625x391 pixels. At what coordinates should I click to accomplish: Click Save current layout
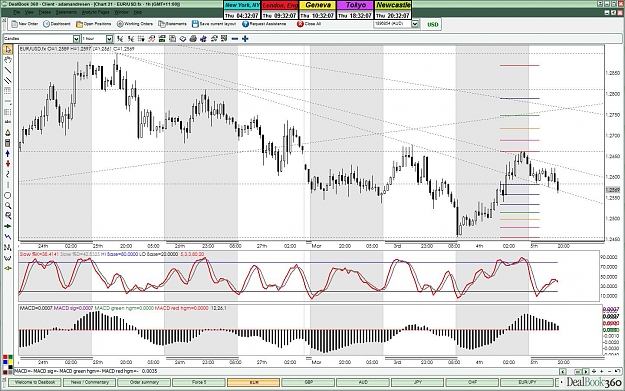click(x=214, y=24)
